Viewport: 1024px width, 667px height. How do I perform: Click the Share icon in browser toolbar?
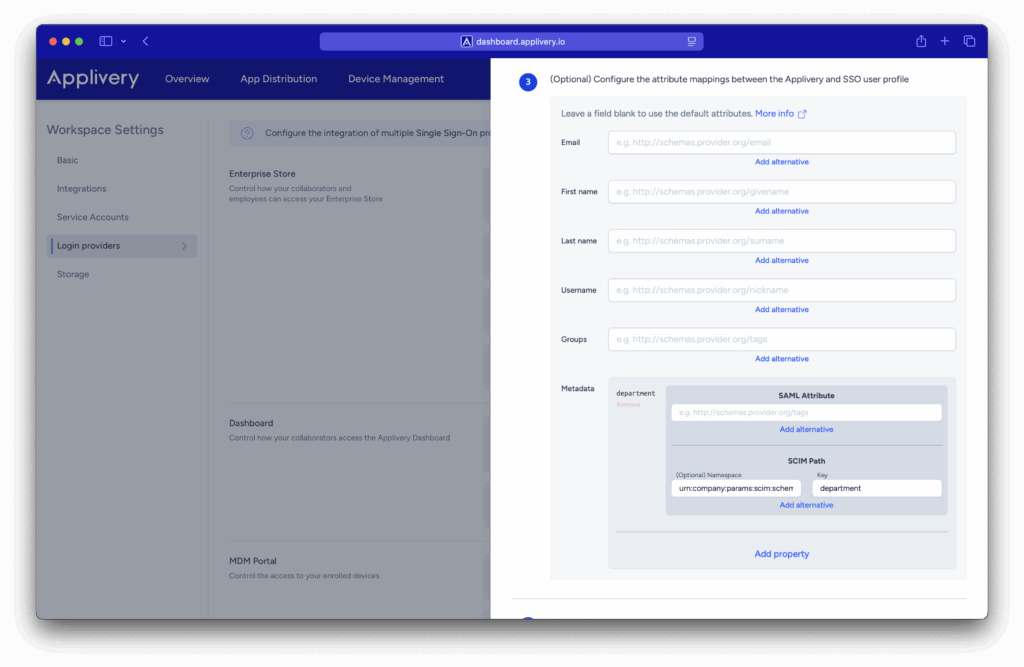click(921, 41)
